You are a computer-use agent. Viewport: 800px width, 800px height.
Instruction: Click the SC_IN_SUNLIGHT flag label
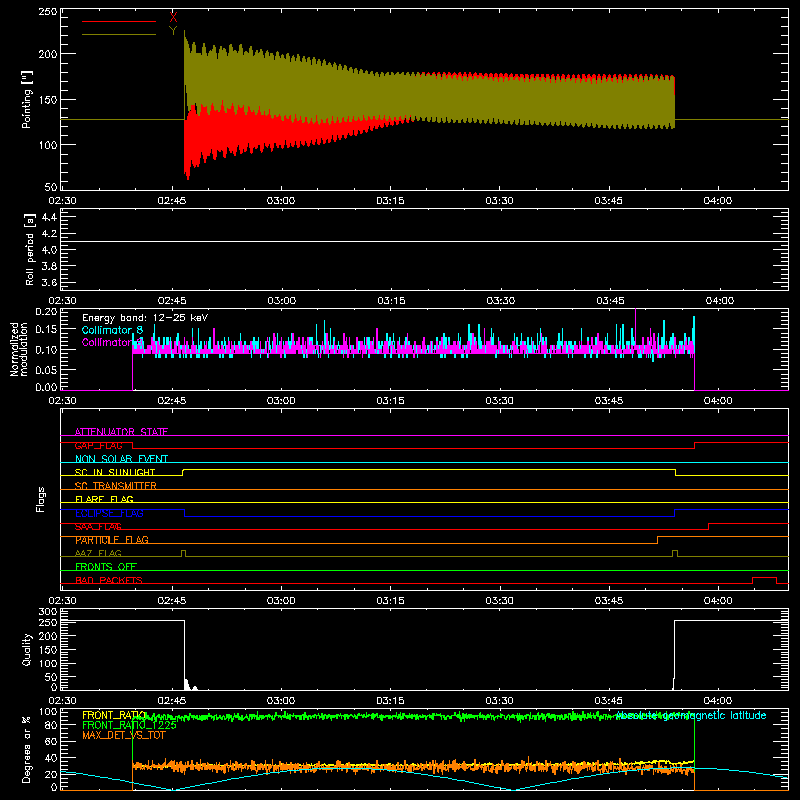point(115,472)
